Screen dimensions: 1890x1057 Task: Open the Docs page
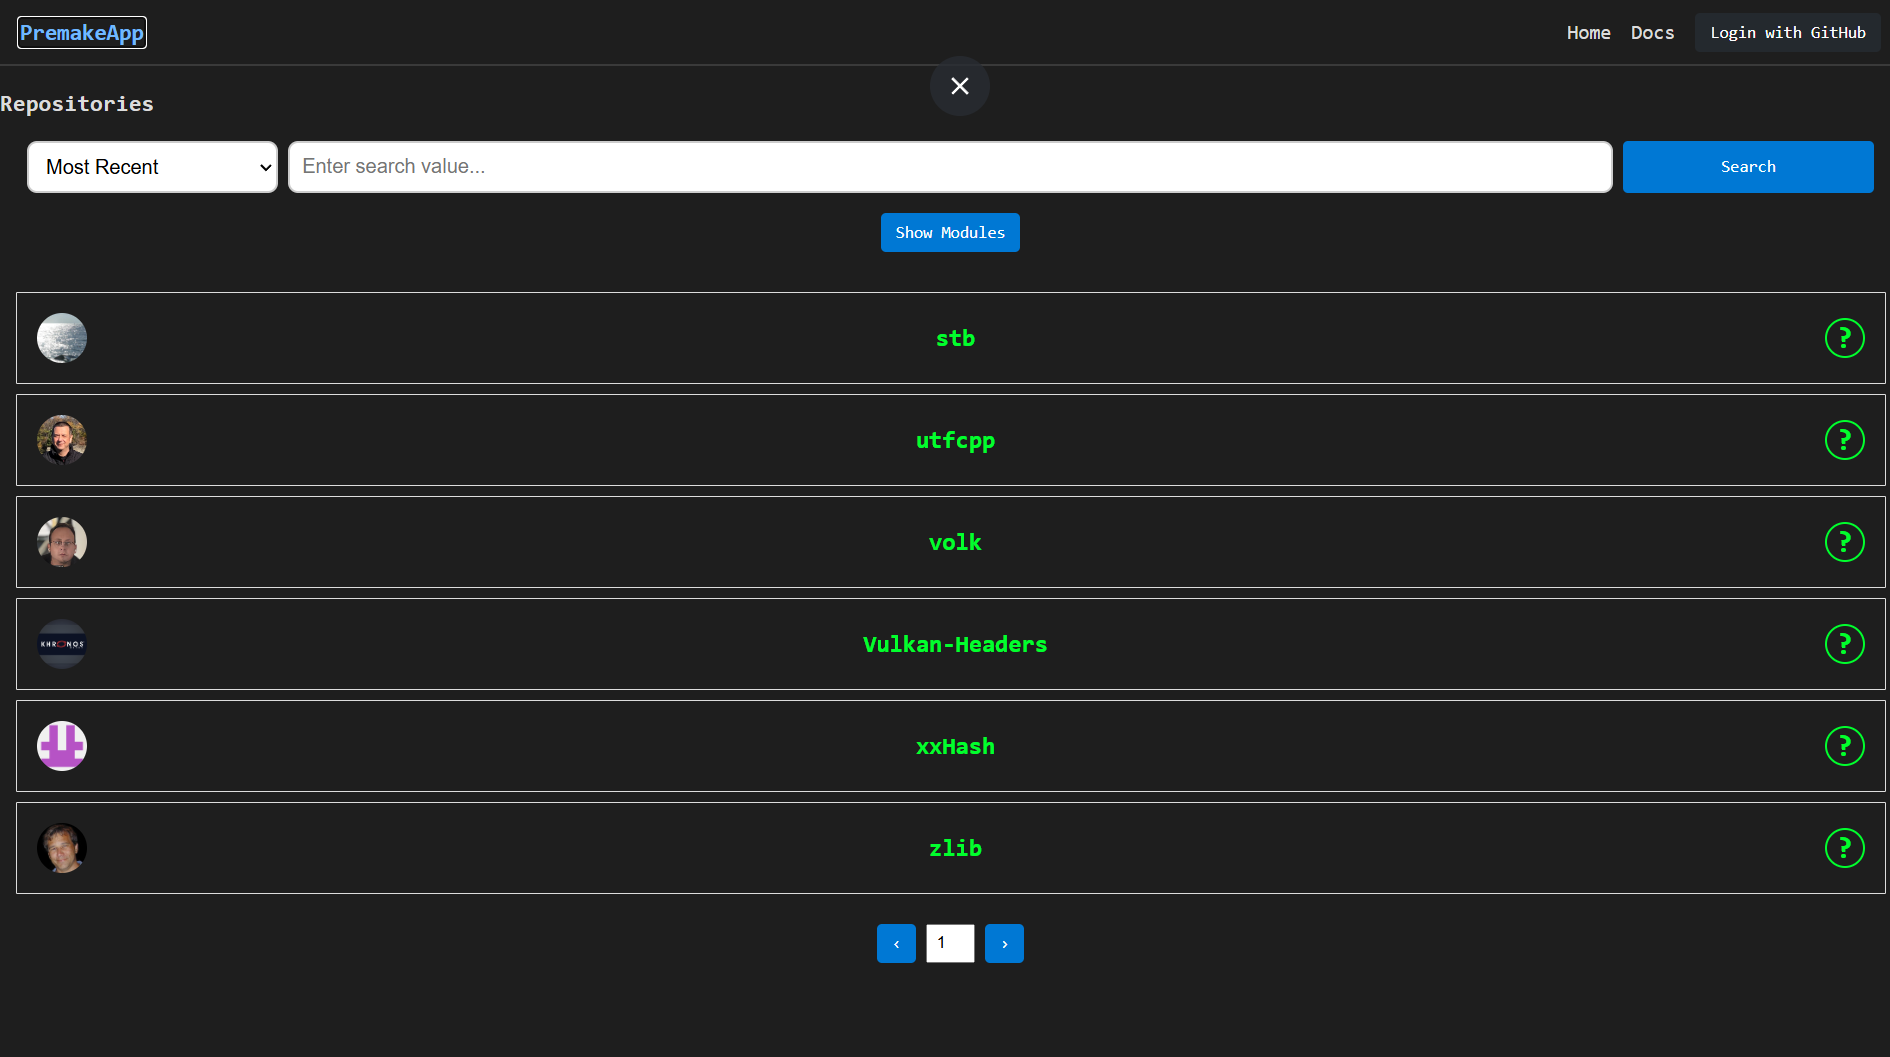[1652, 33]
